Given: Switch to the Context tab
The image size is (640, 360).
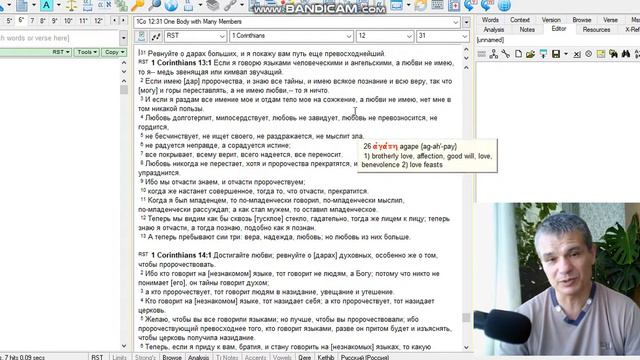Looking at the screenshot, I should point(520,20).
